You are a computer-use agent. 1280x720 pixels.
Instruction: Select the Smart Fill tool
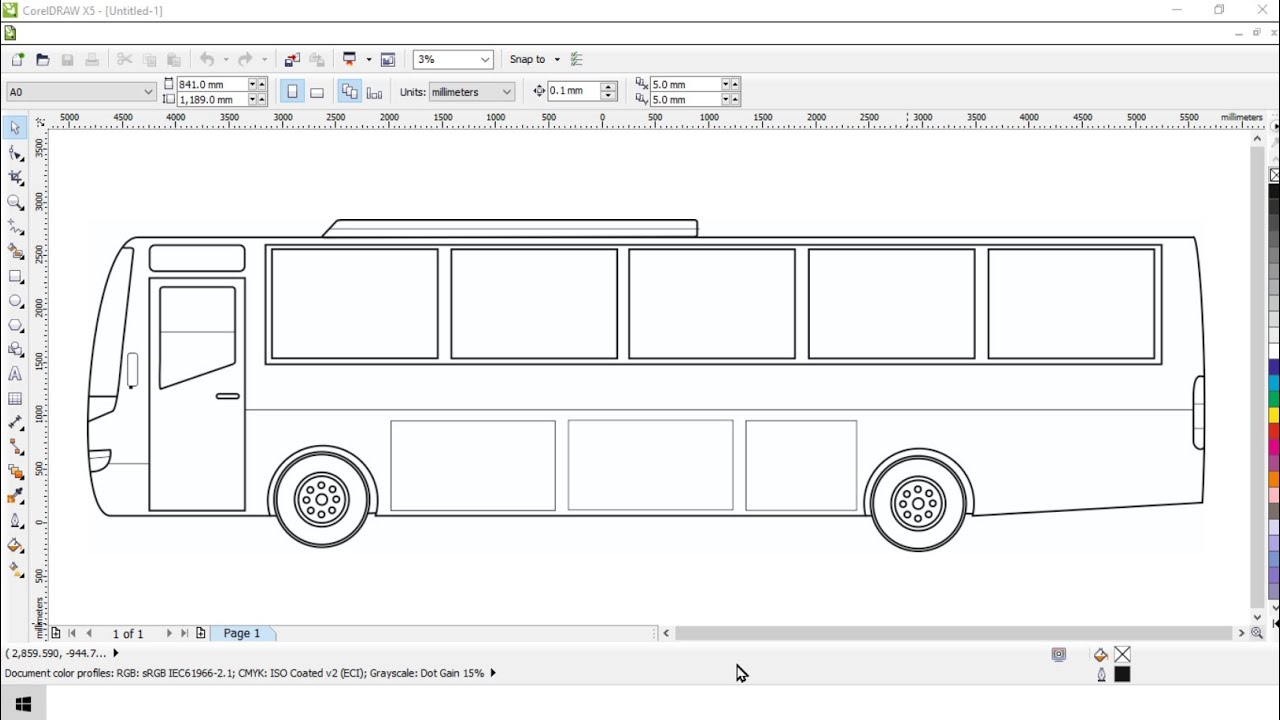[15, 251]
